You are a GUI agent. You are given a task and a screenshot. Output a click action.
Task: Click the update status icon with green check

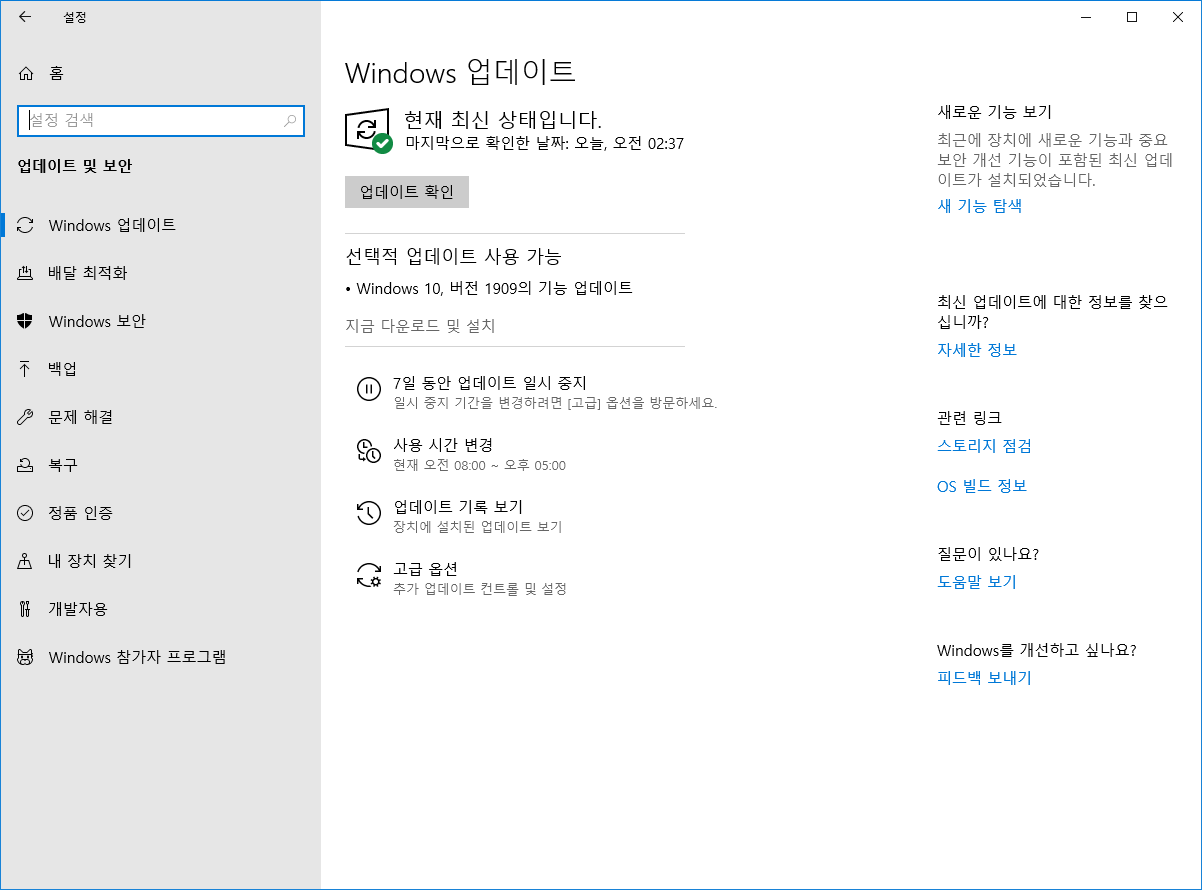368,131
